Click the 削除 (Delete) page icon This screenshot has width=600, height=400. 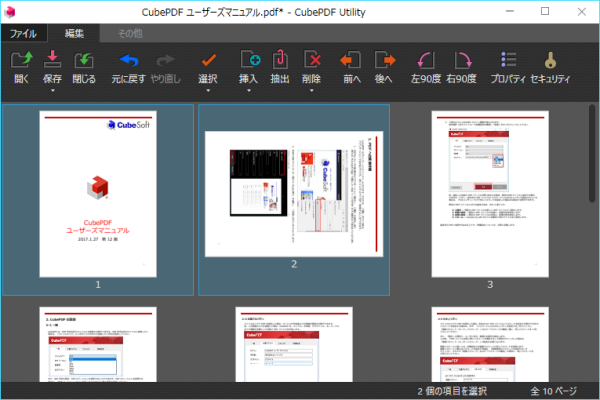click(x=311, y=59)
